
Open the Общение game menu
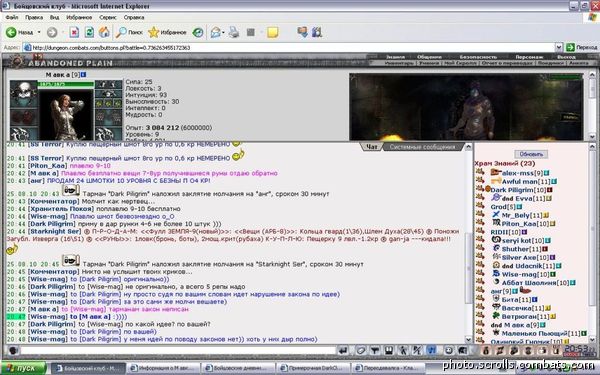[429, 57]
